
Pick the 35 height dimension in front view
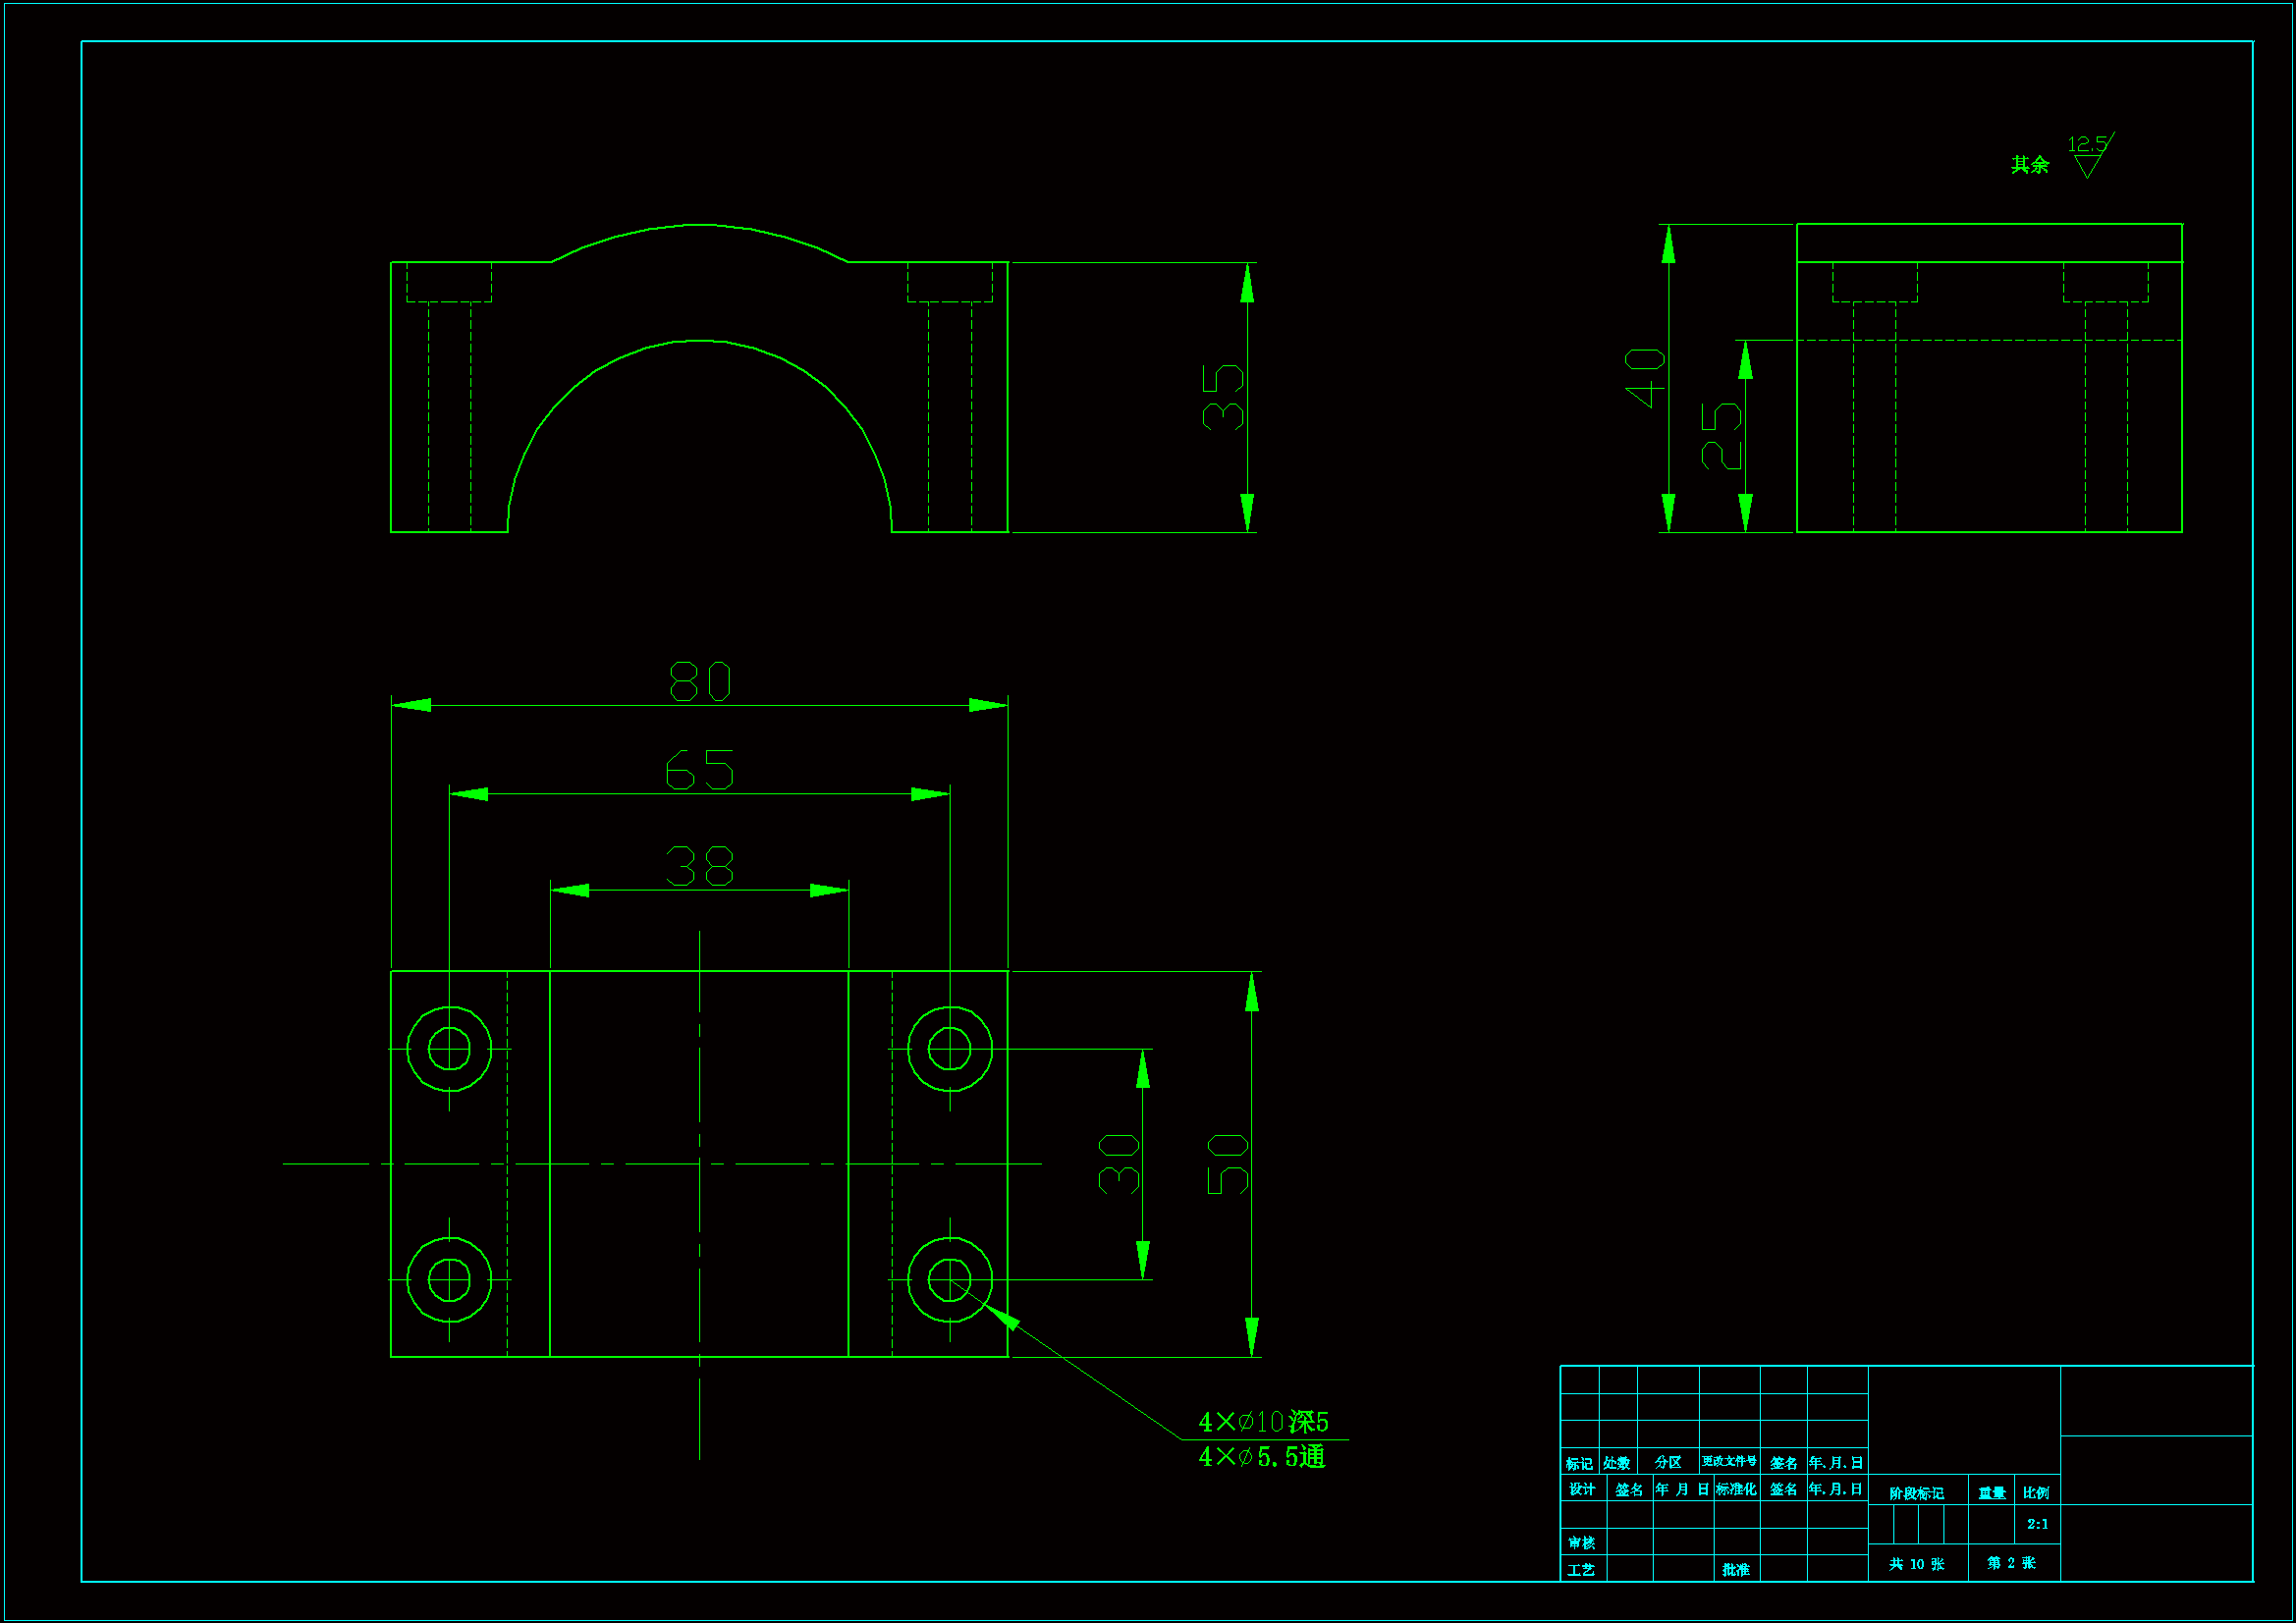click(1223, 397)
